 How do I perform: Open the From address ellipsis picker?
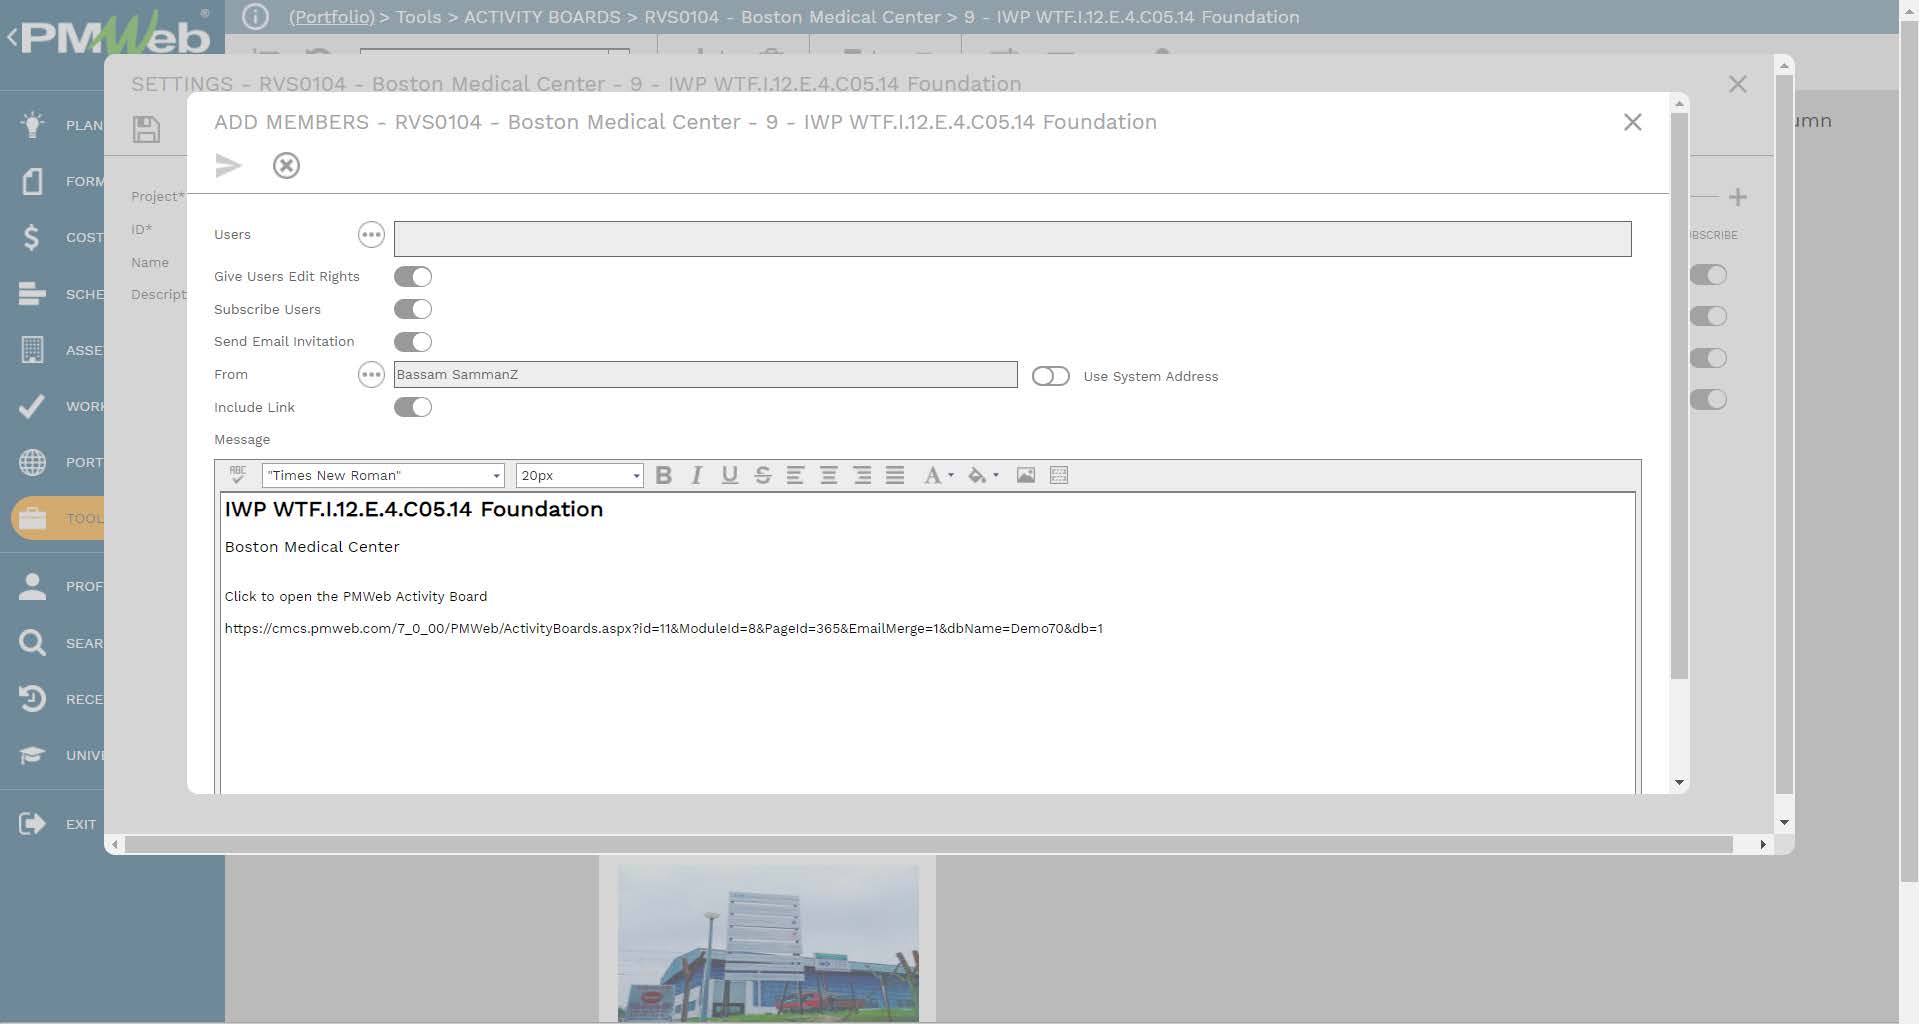371,374
